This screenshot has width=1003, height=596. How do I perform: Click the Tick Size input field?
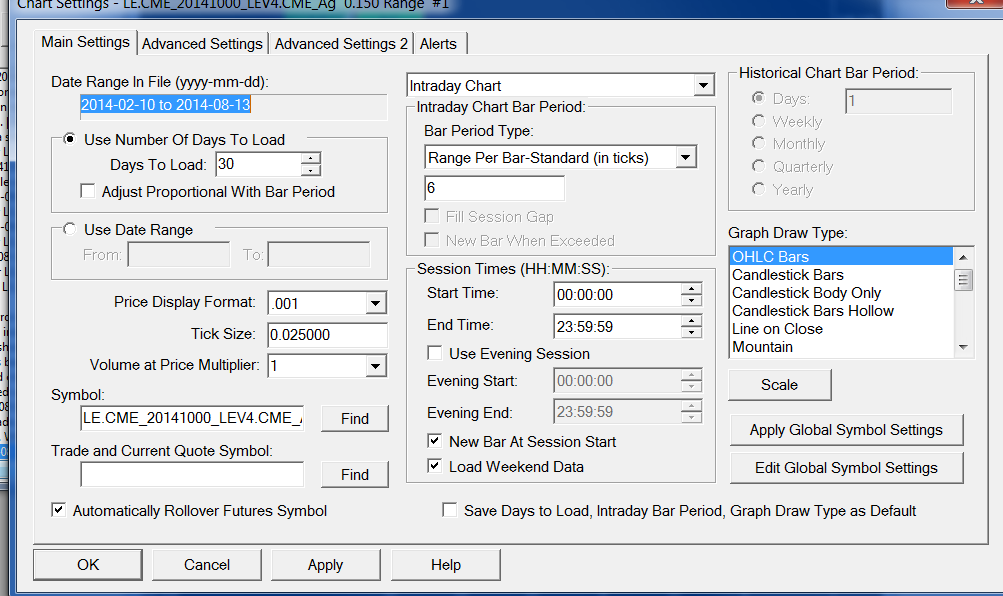[327, 335]
